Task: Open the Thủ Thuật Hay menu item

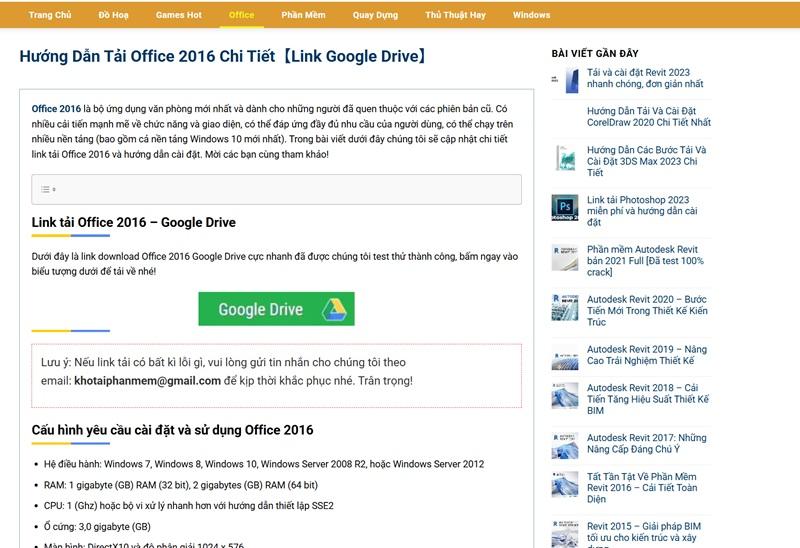Action: point(455,15)
